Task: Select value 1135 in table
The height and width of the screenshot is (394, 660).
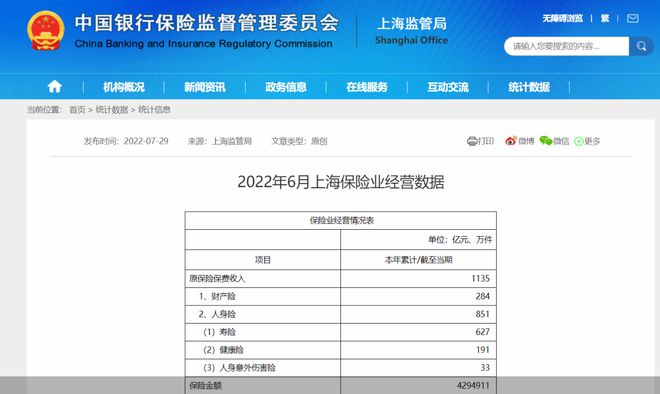Action: (x=480, y=278)
